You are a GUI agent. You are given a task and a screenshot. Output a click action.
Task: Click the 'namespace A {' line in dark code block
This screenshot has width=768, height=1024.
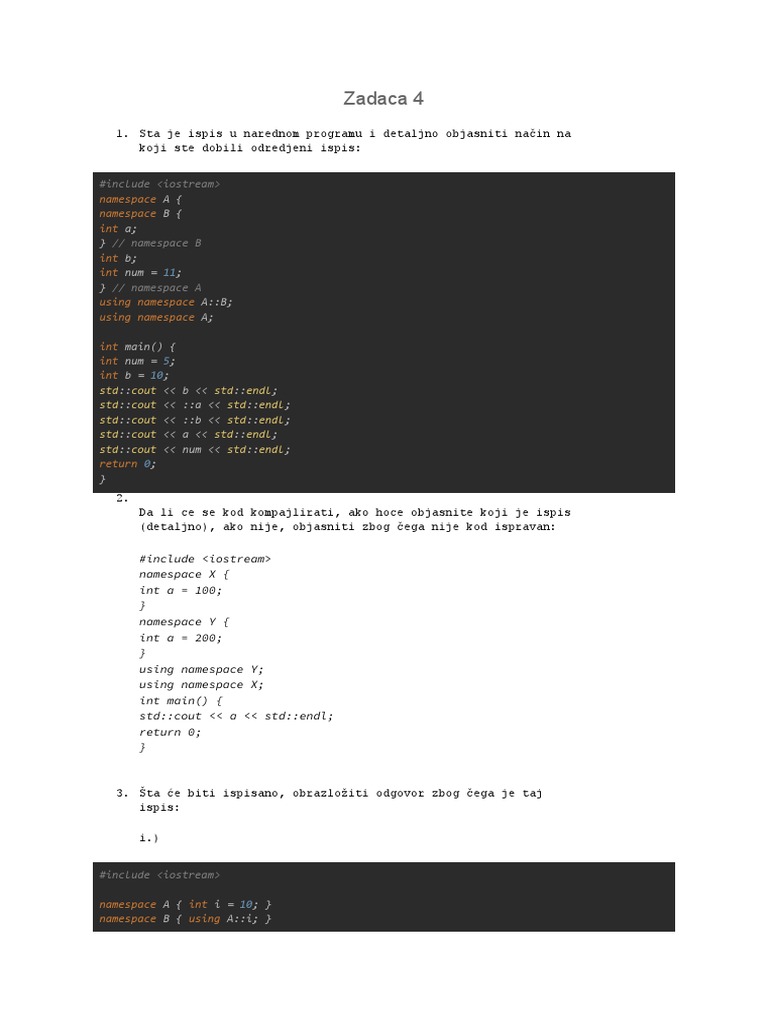click(140, 199)
